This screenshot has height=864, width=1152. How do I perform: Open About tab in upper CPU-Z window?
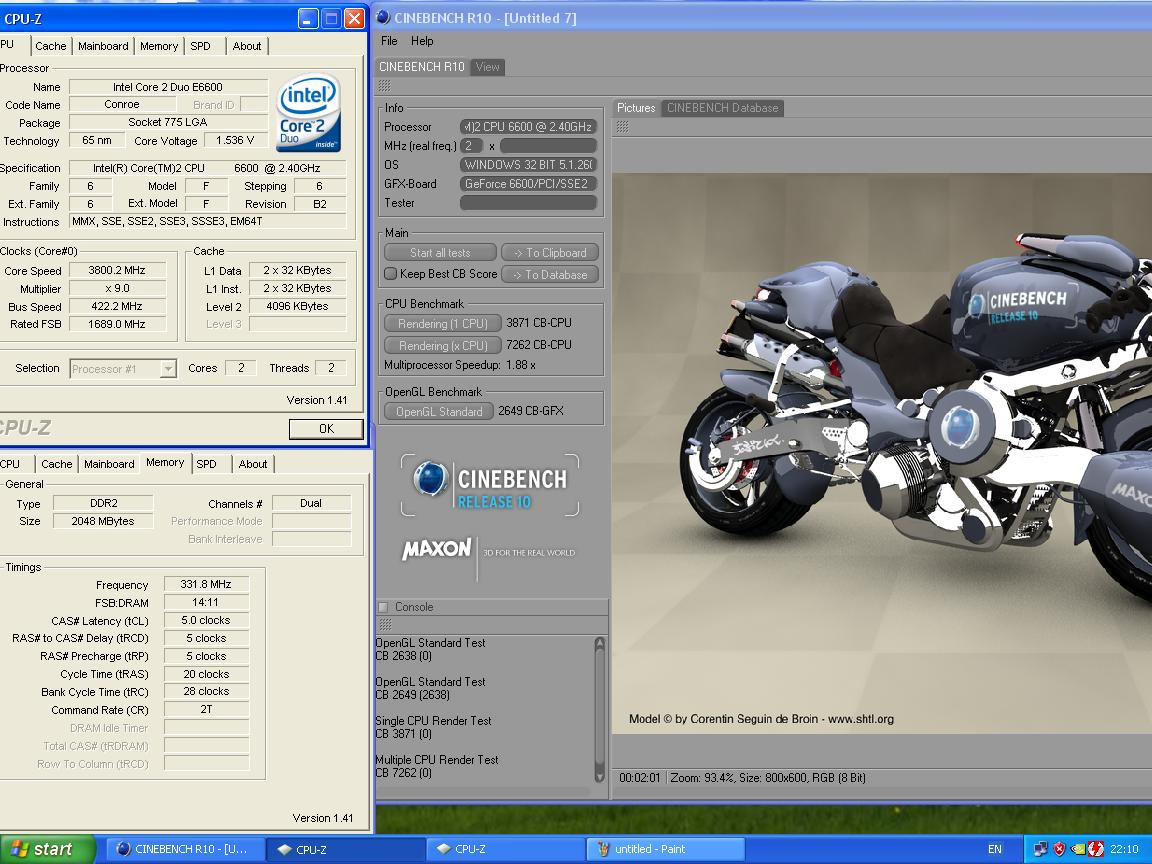tap(247, 46)
